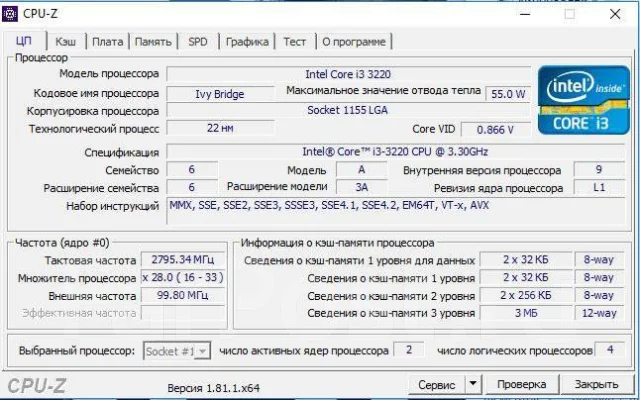
Task: Click the active cores count 2
Action: [409, 350]
